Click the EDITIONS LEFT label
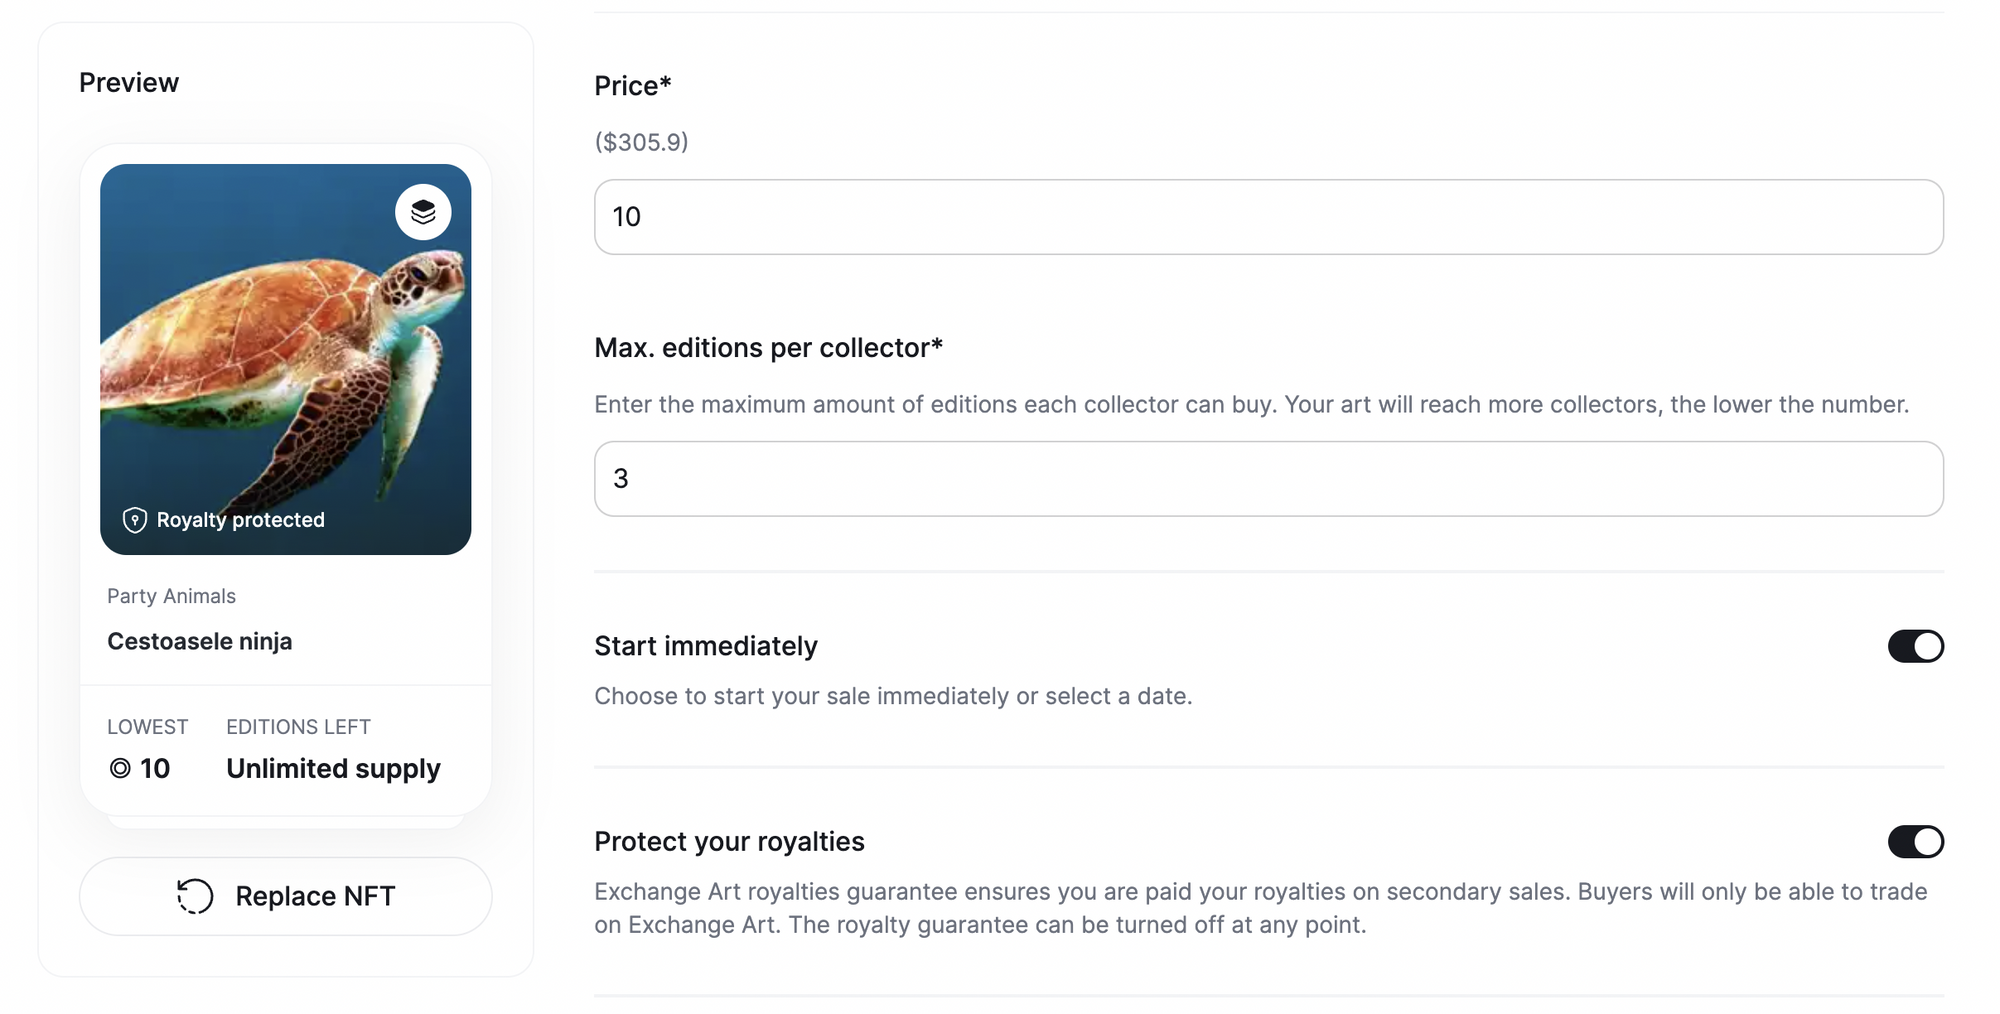The height and width of the screenshot is (1014, 2000). click(298, 727)
